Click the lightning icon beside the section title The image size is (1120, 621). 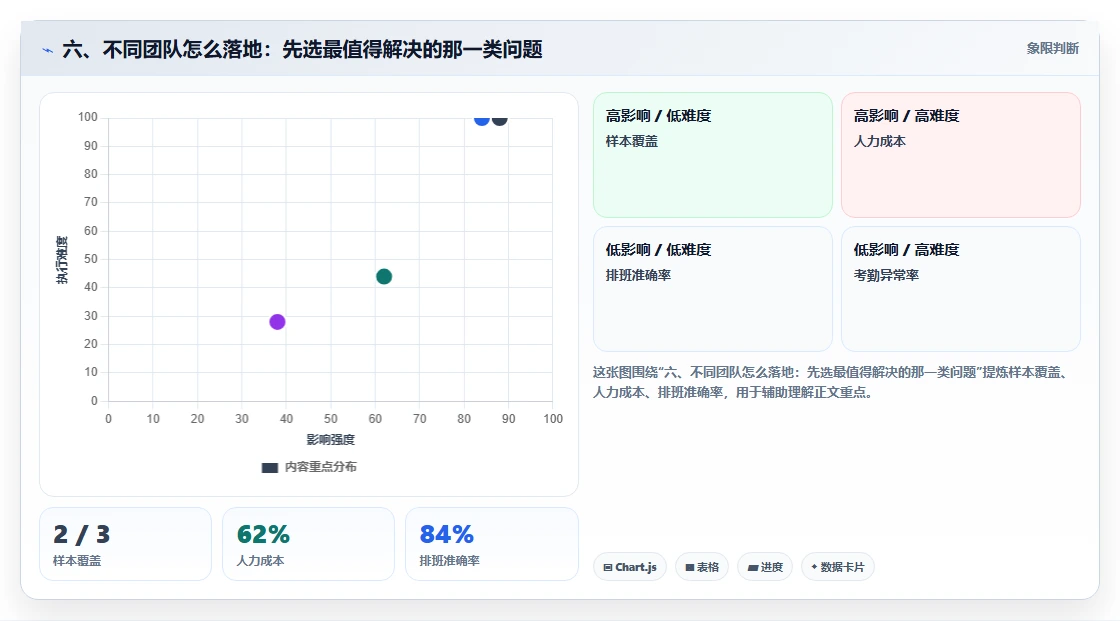(47, 50)
